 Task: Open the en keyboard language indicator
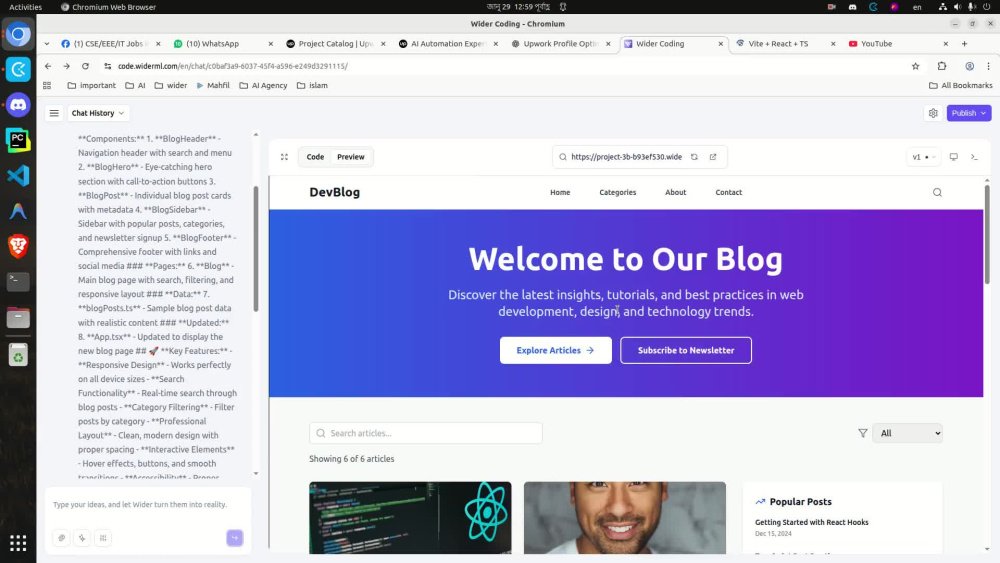pyautogui.click(x=917, y=7)
